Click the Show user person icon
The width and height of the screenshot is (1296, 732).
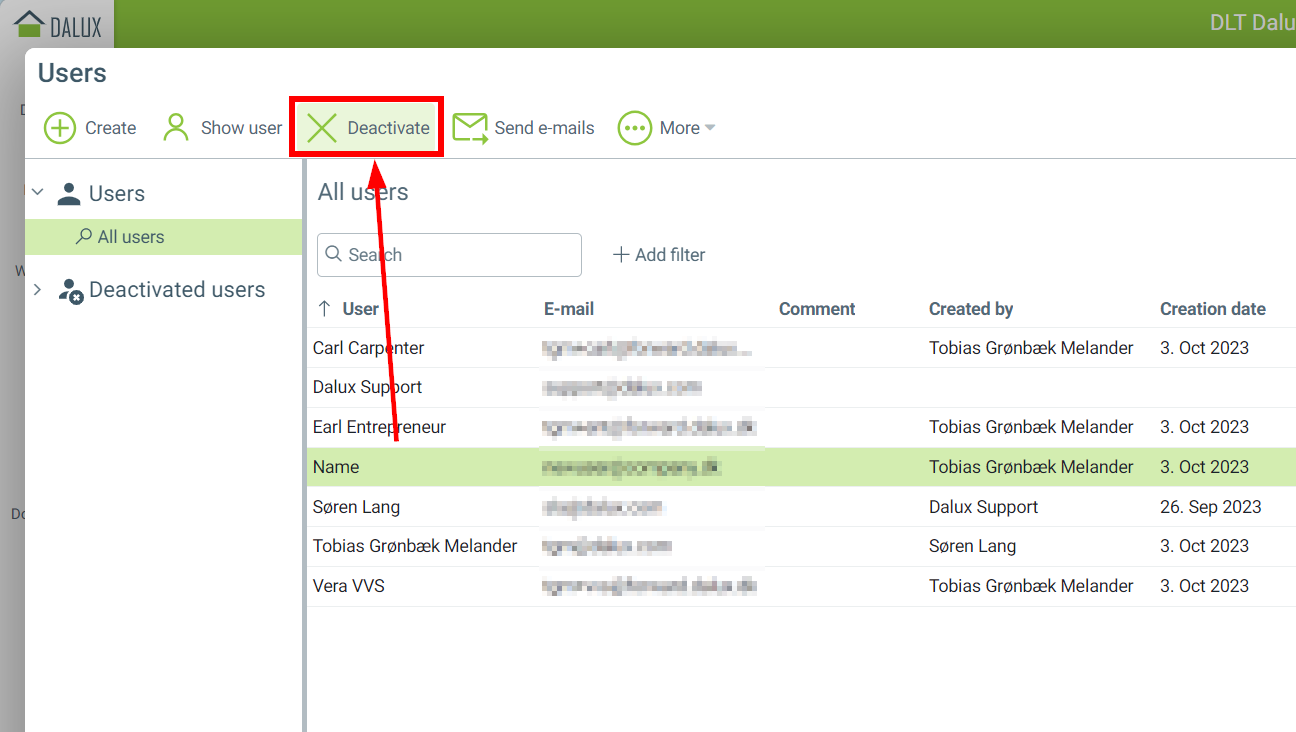point(176,127)
